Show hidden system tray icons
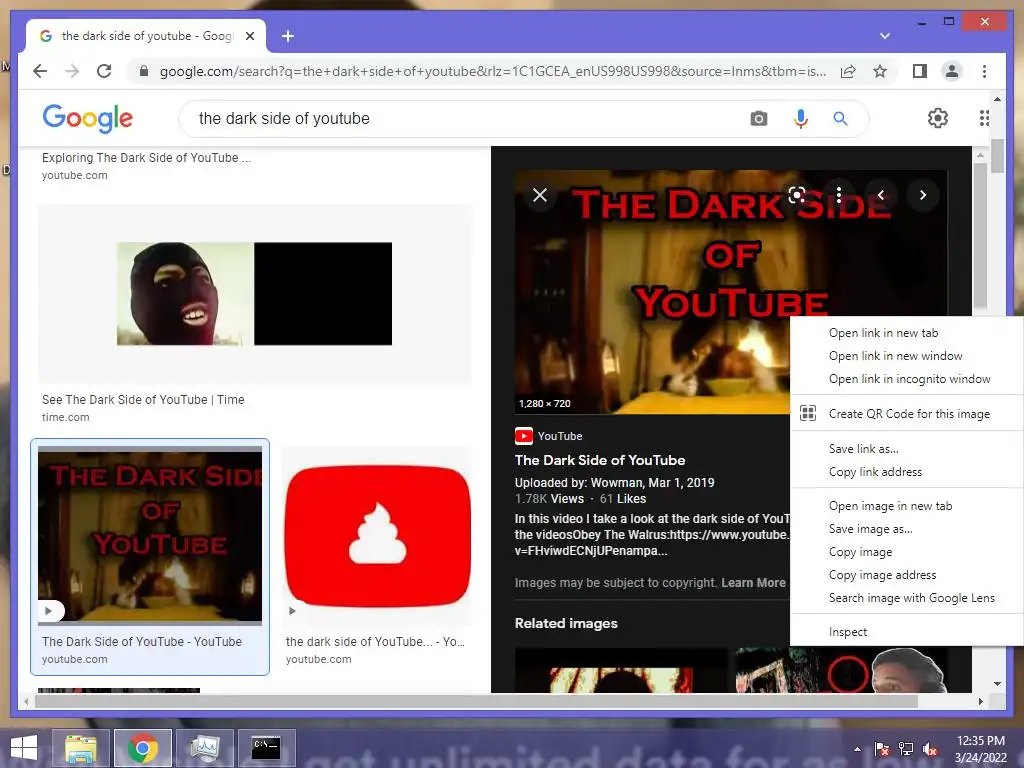The width and height of the screenshot is (1024, 768). (x=857, y=749)
